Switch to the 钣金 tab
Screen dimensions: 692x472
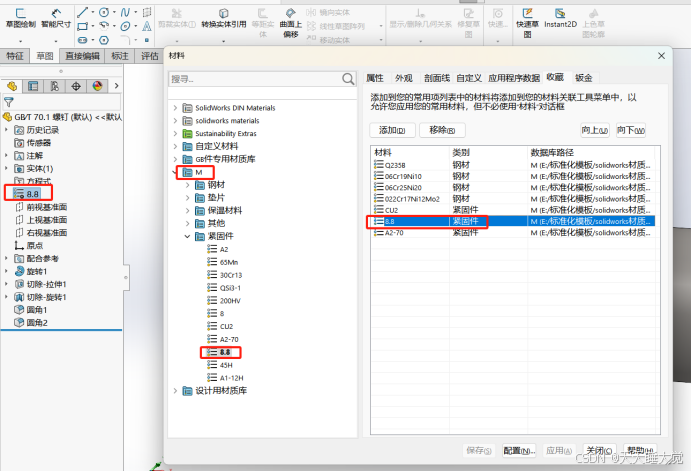(583, 78)
